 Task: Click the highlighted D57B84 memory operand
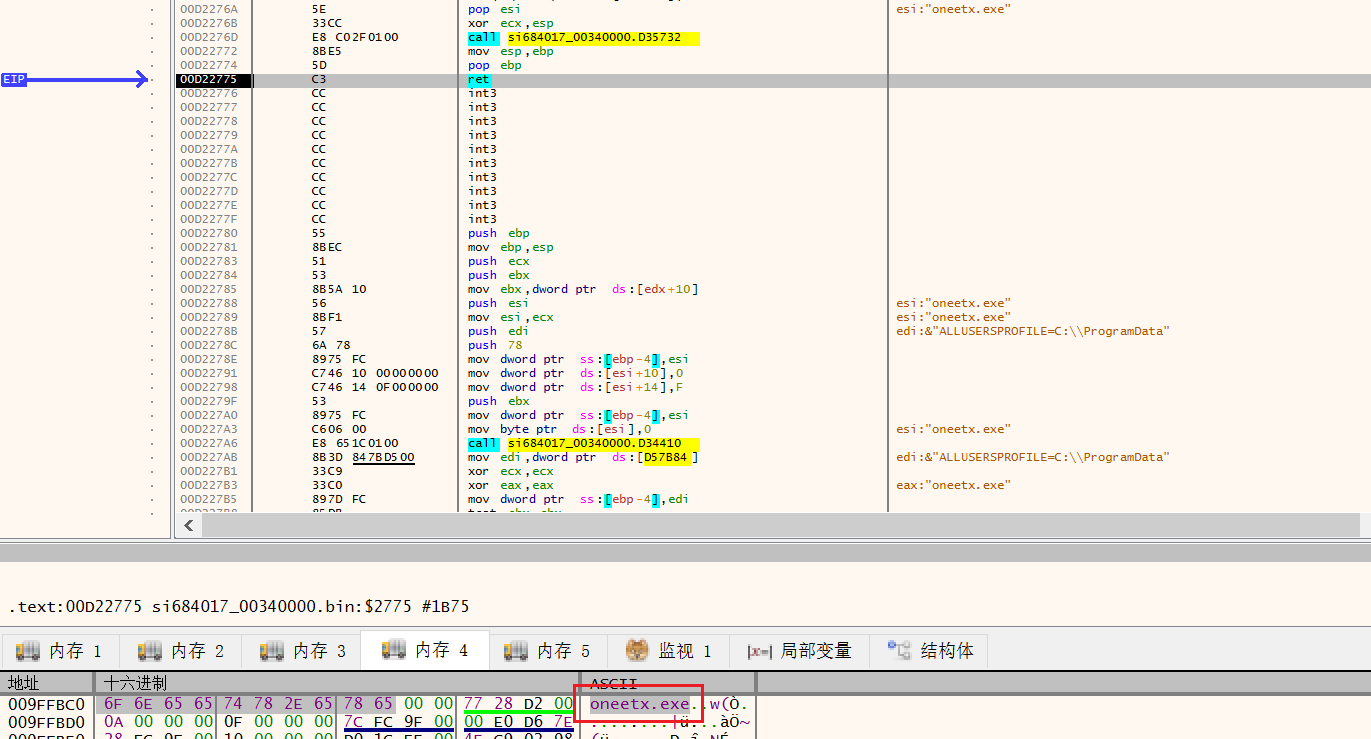pos(670,457)
